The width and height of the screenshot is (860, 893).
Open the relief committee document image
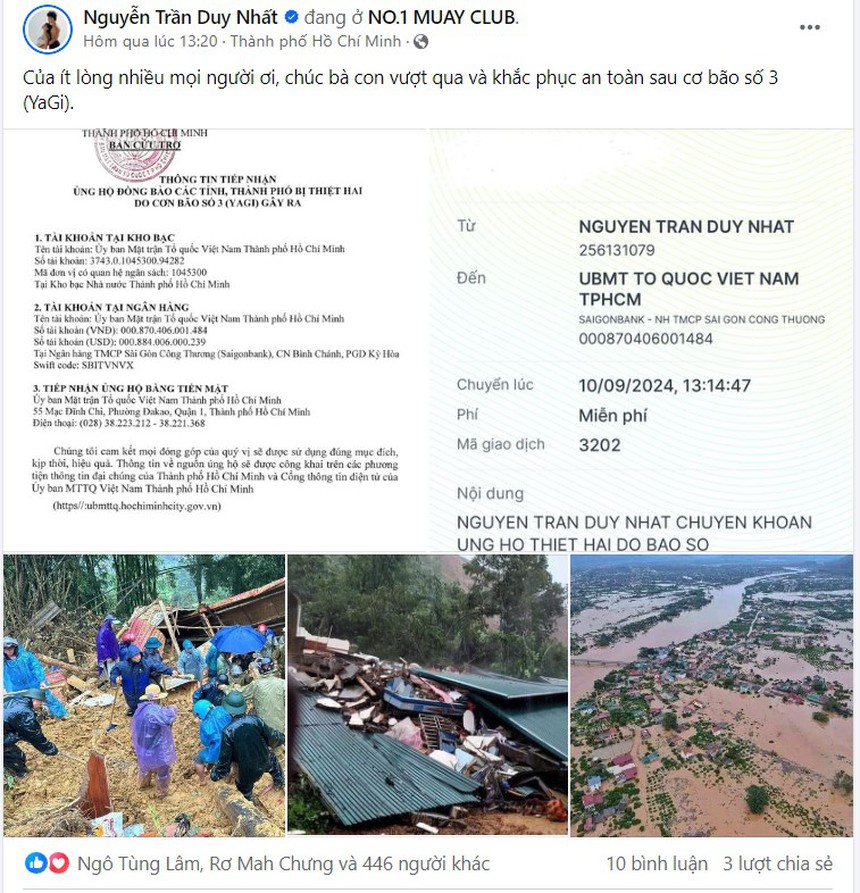coord(216,341)
